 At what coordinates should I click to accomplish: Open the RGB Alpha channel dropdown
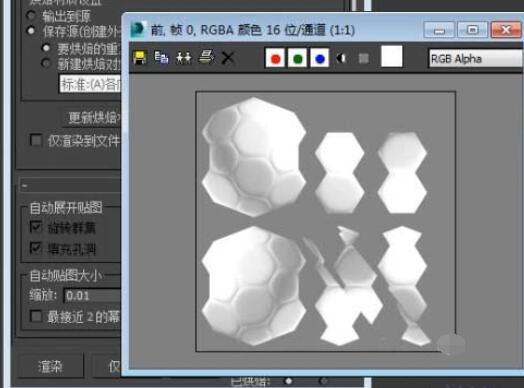pyautogui.click(x=476, y=59)
